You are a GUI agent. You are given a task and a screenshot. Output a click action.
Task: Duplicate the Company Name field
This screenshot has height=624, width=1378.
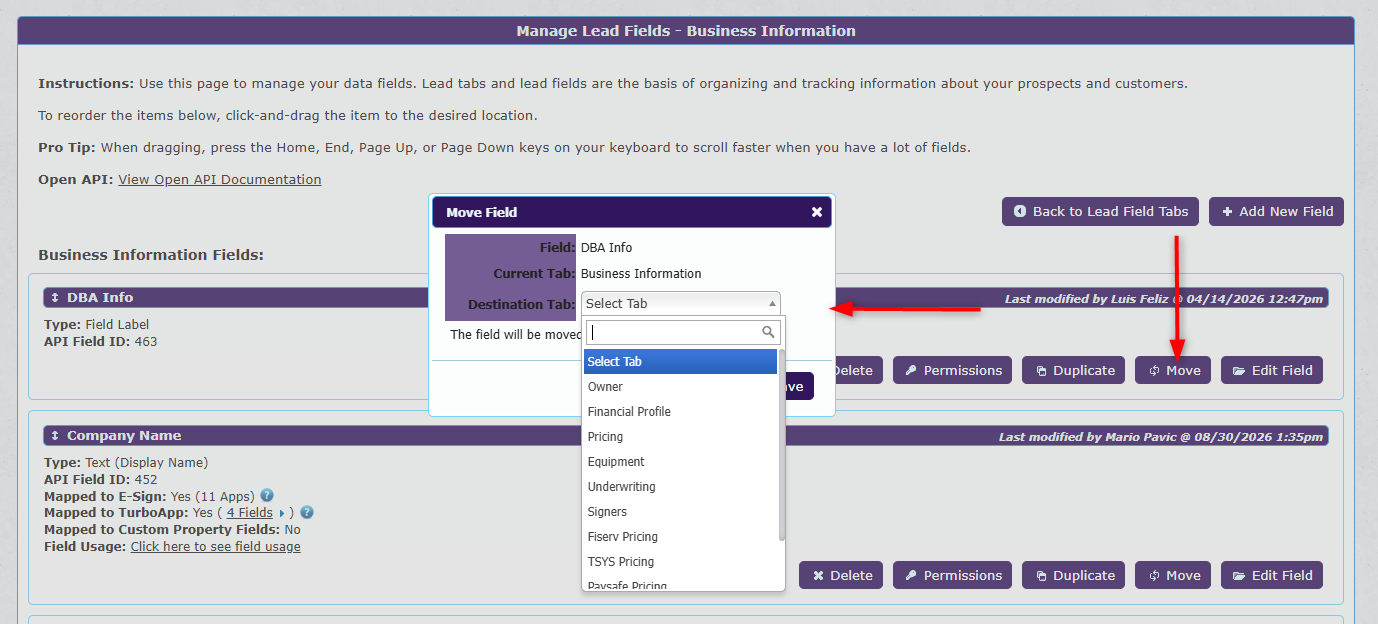tap(1073, 575)
